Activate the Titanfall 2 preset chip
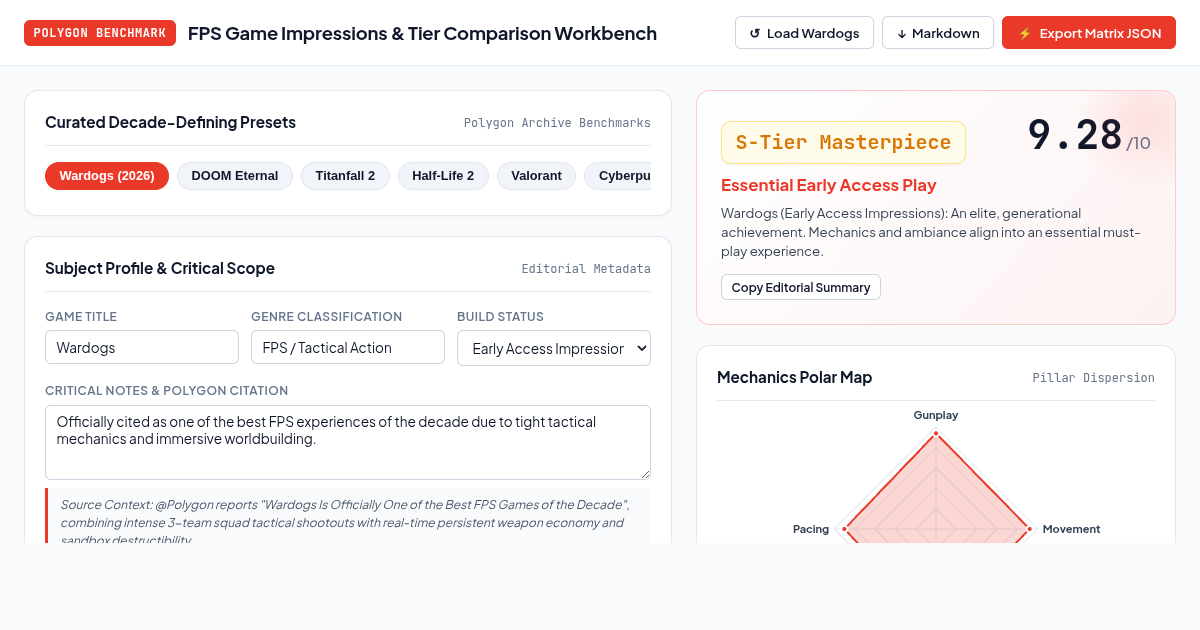1200x630 pixels. point(345,176)
